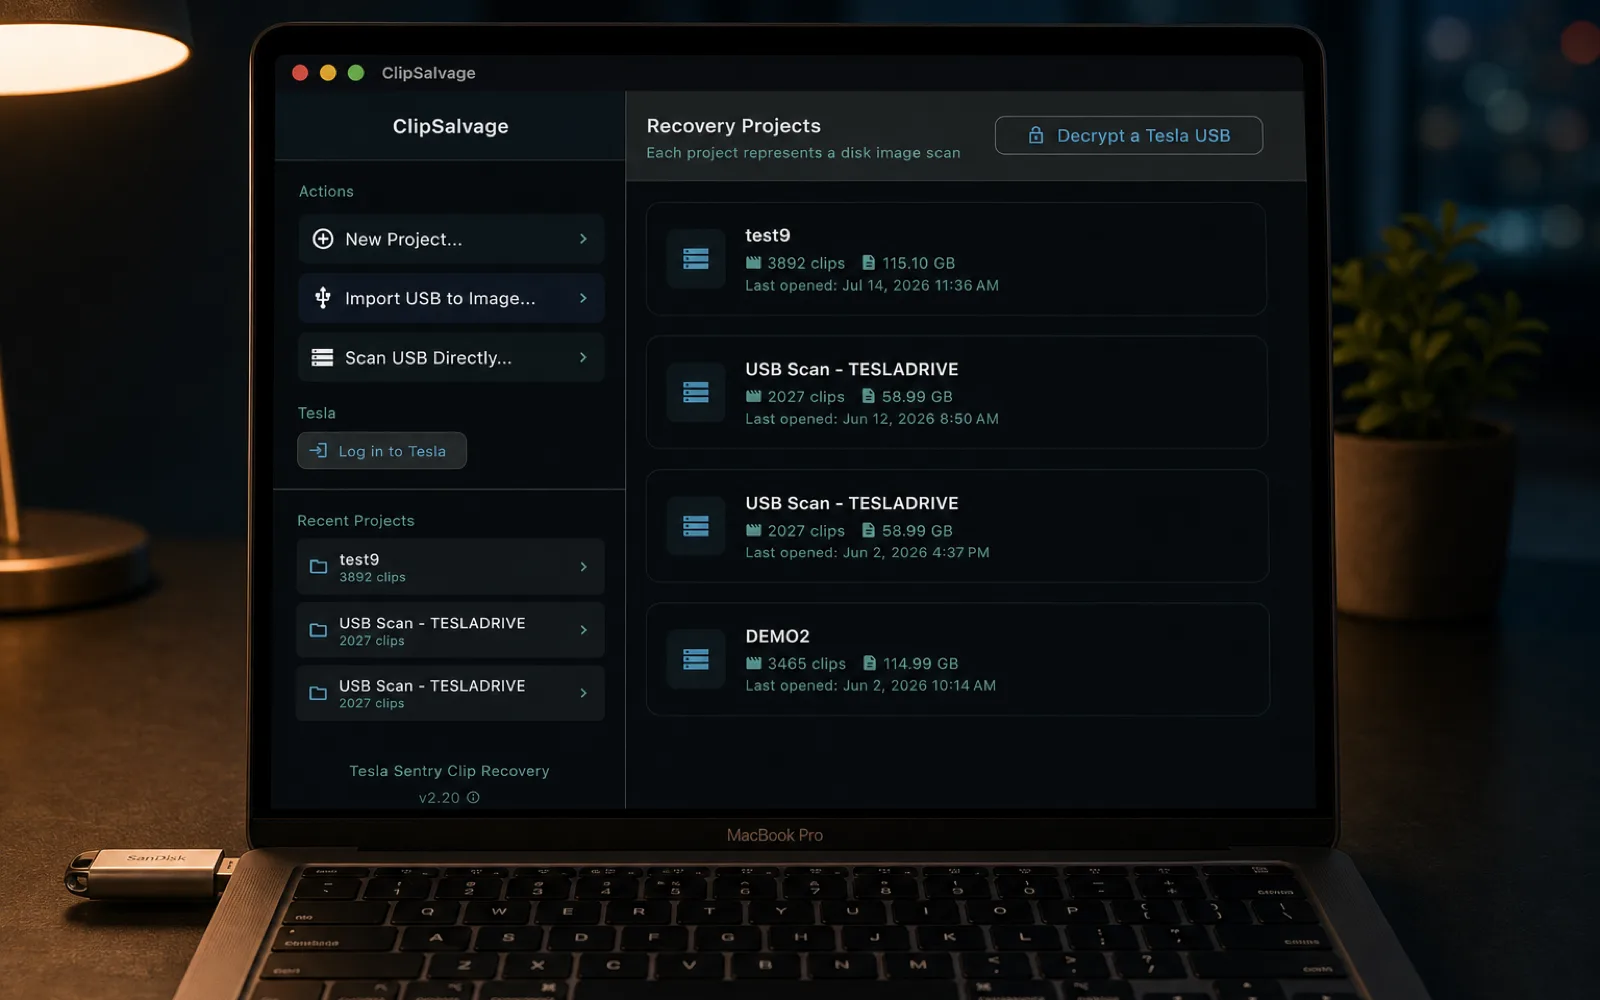This screenshot has height=1000, width=1600.
Task: Click the file size icon beside 115.10 GB
Action: [868, 263]
